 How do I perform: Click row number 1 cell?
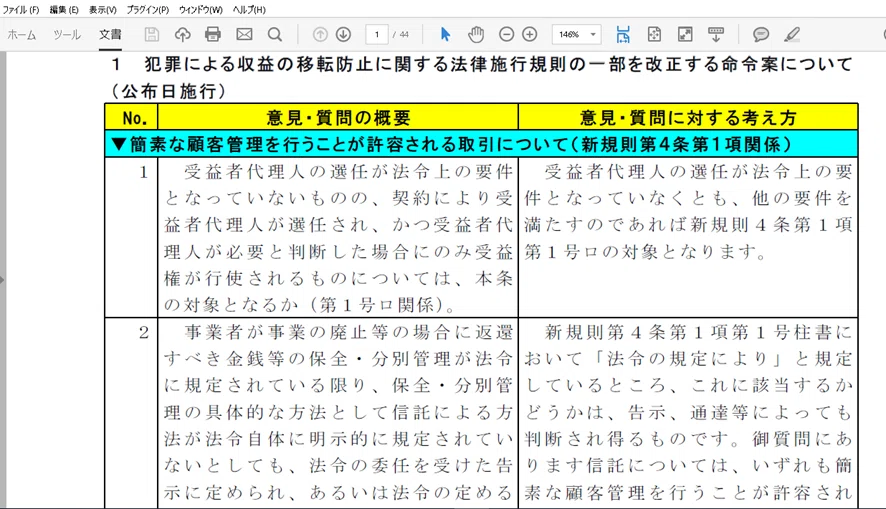(132, 237)
